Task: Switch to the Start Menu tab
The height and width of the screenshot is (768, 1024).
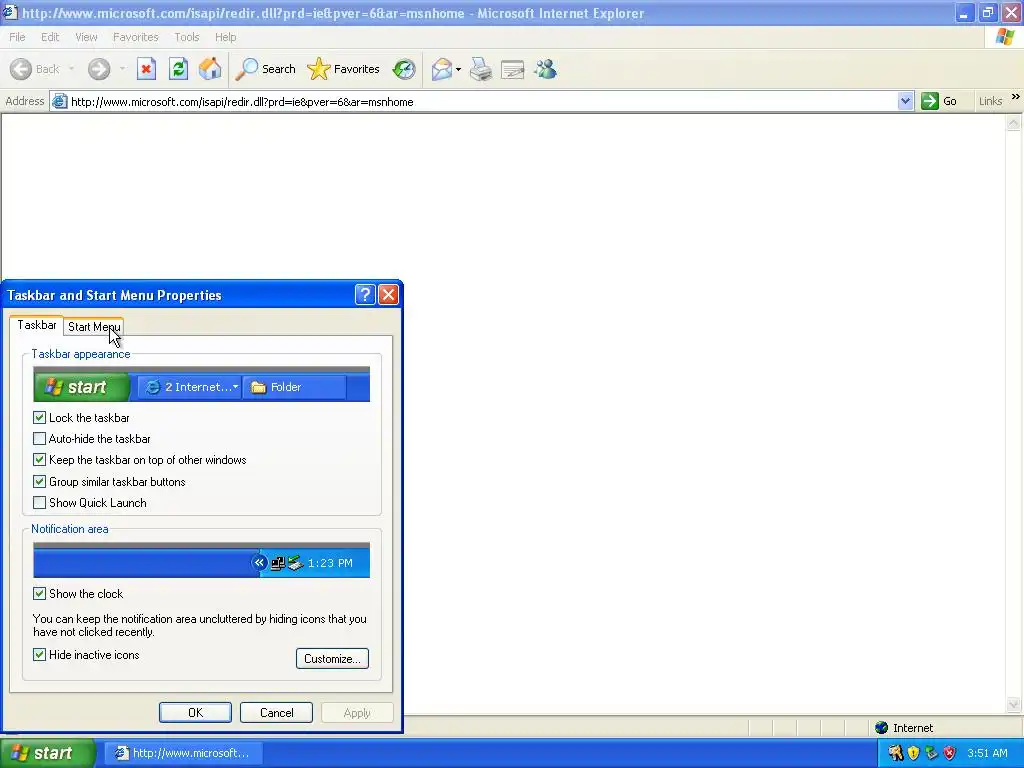Action: (94, 327)
